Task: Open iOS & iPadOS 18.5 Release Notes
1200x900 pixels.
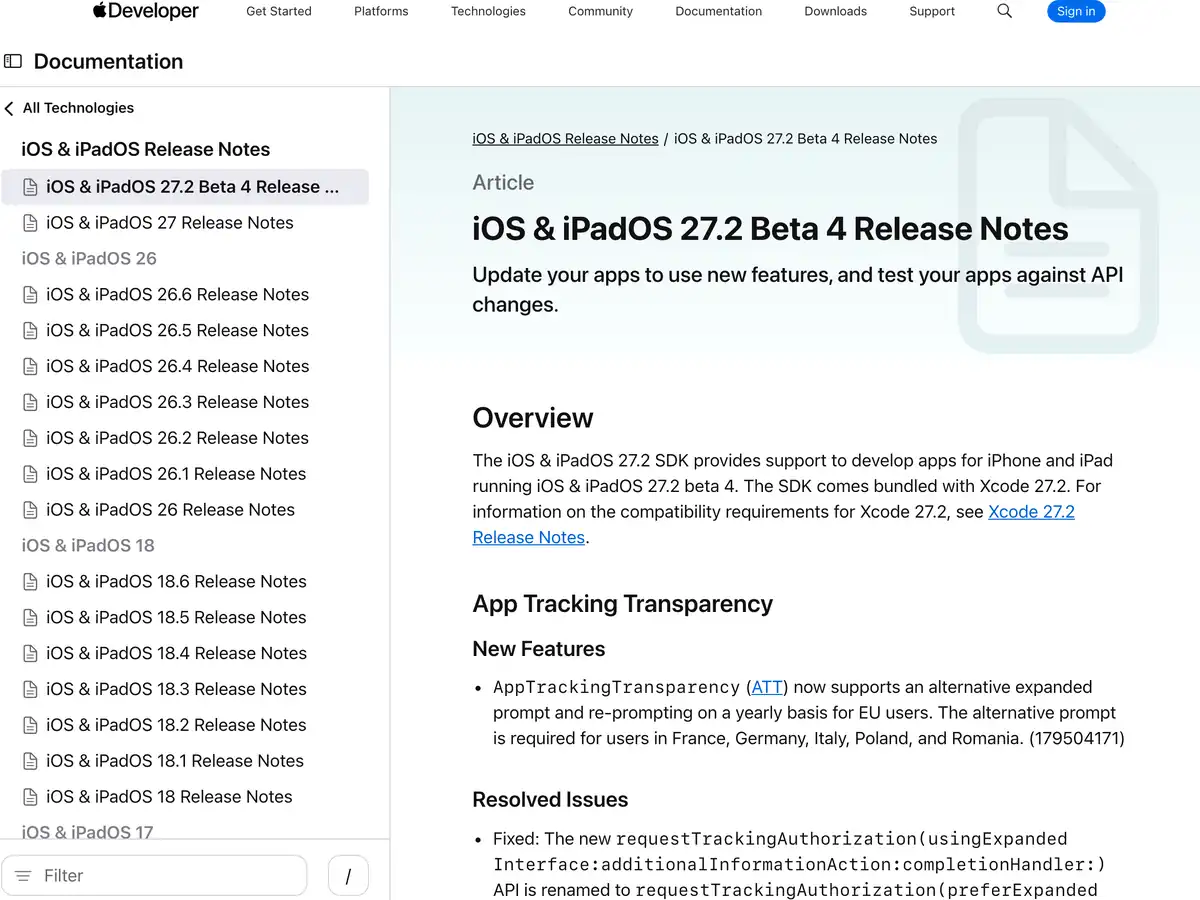Action: 176,618
